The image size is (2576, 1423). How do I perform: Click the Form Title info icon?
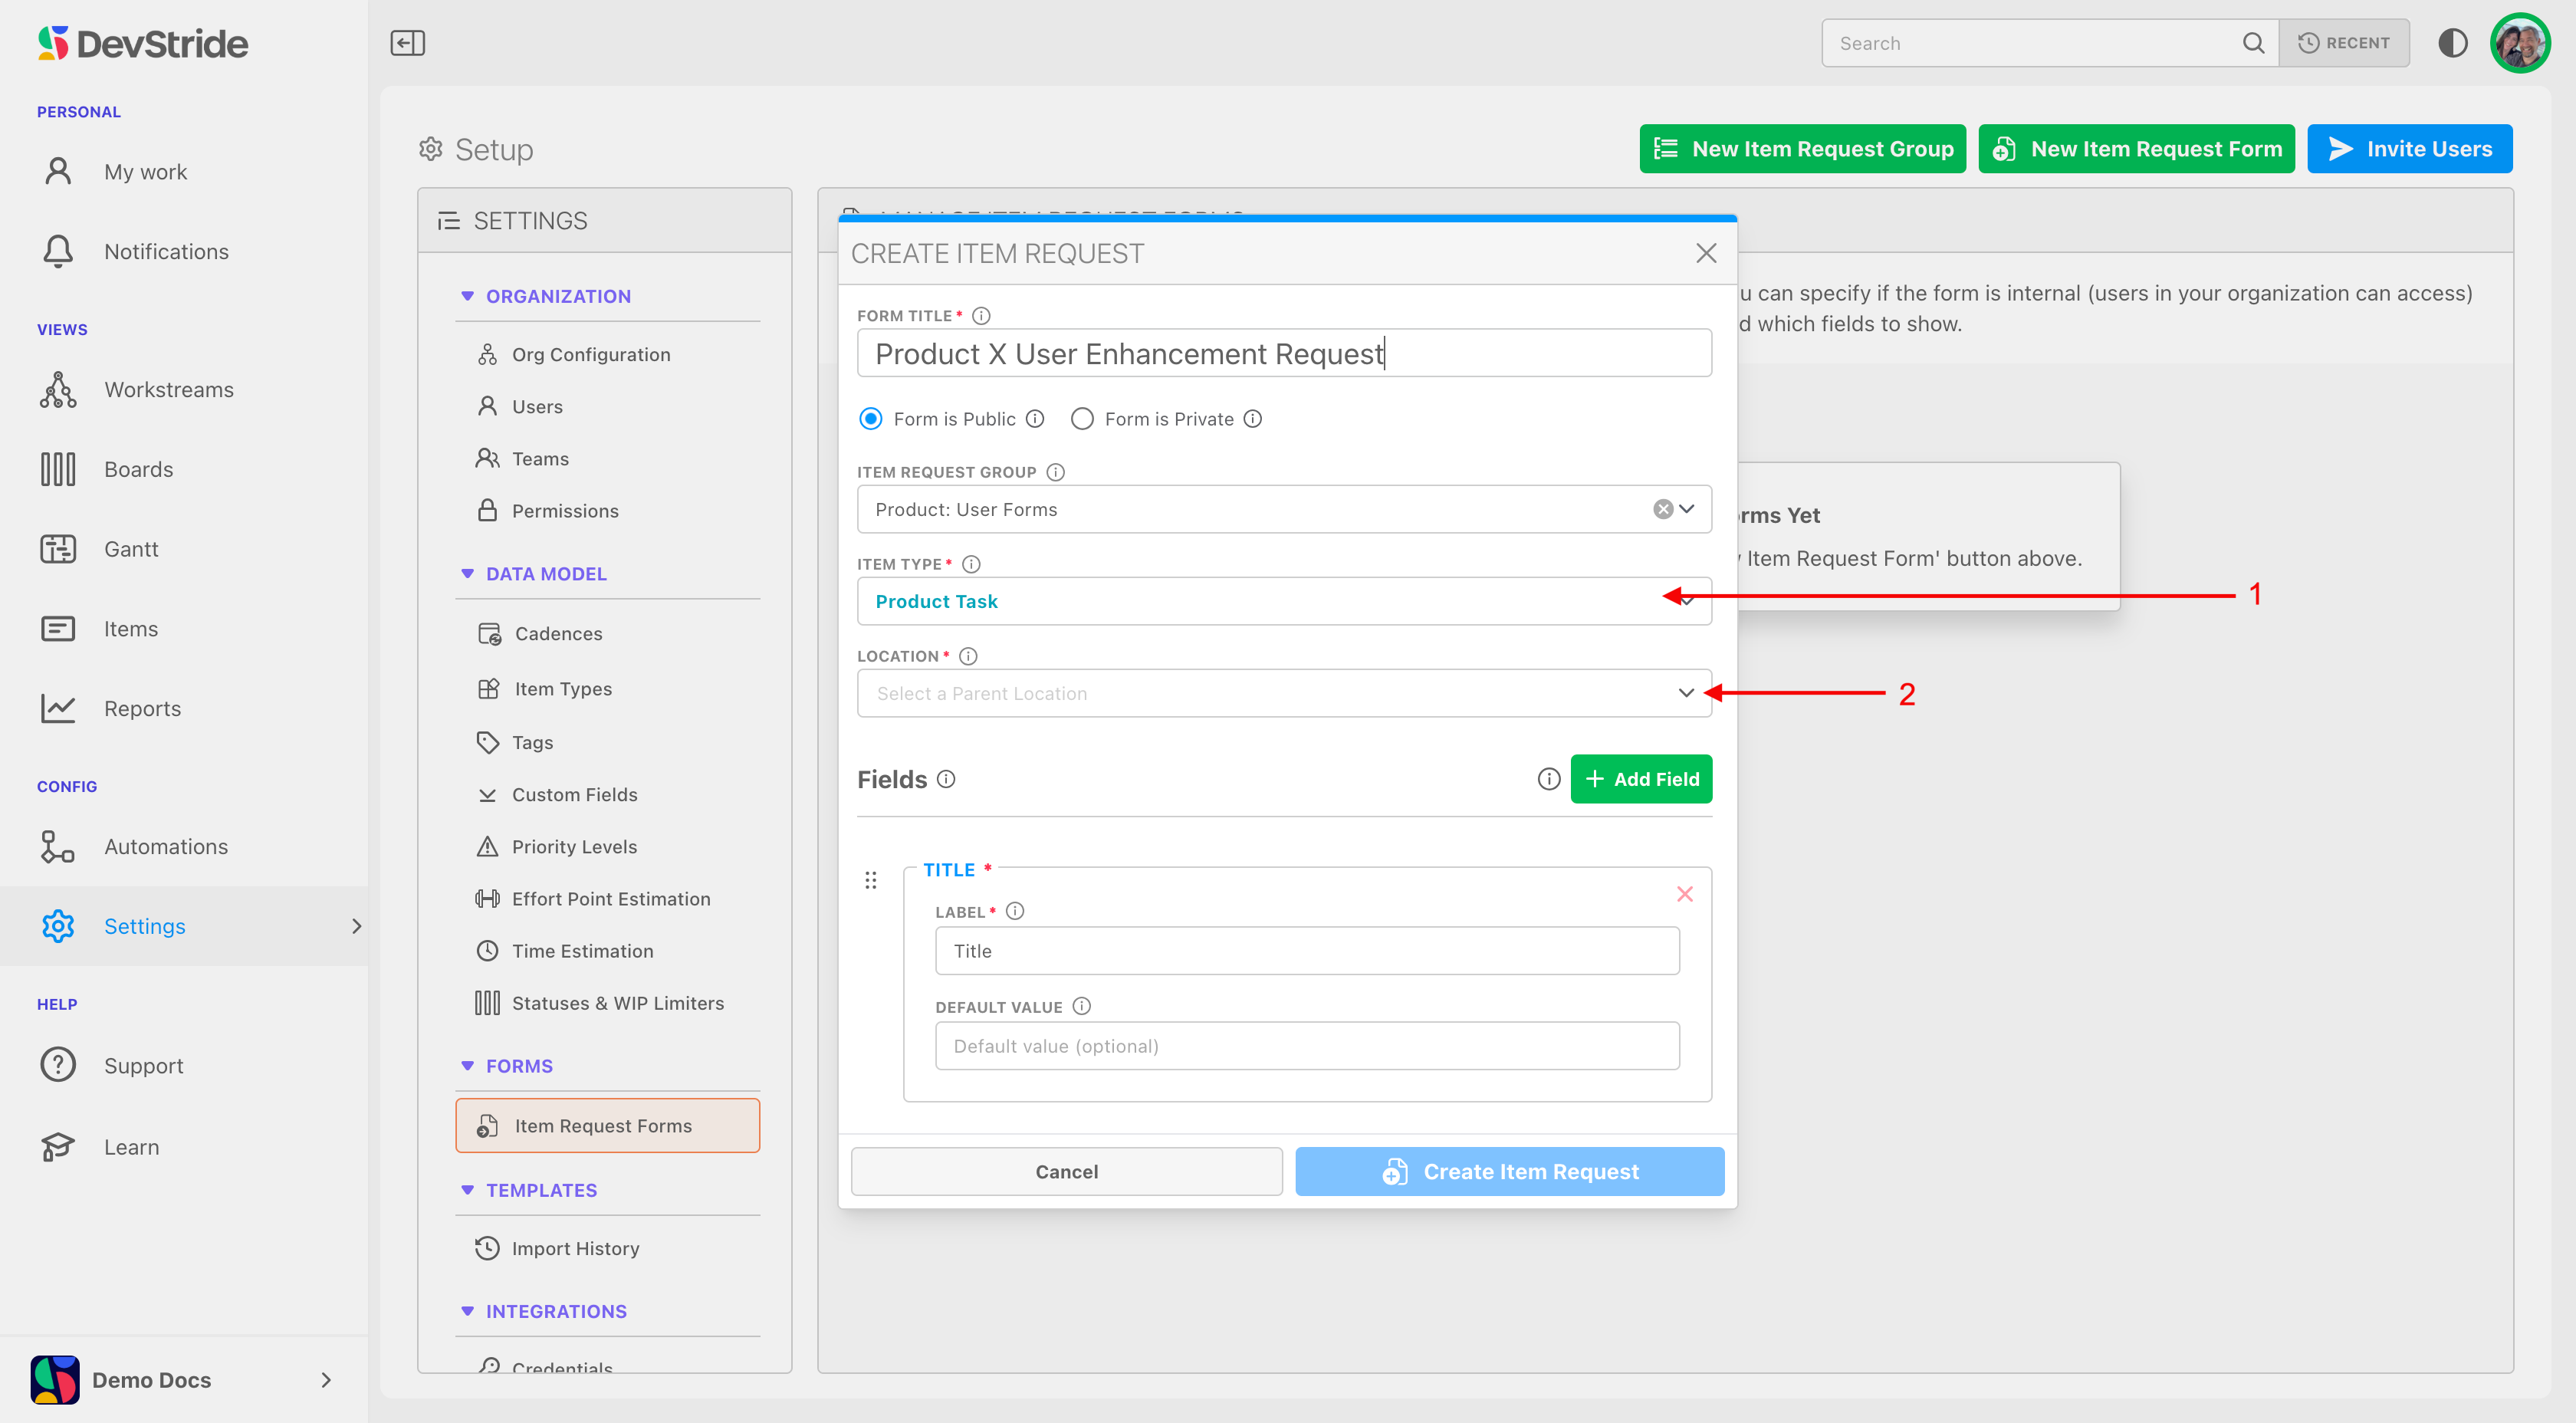(x=981, y=316)
